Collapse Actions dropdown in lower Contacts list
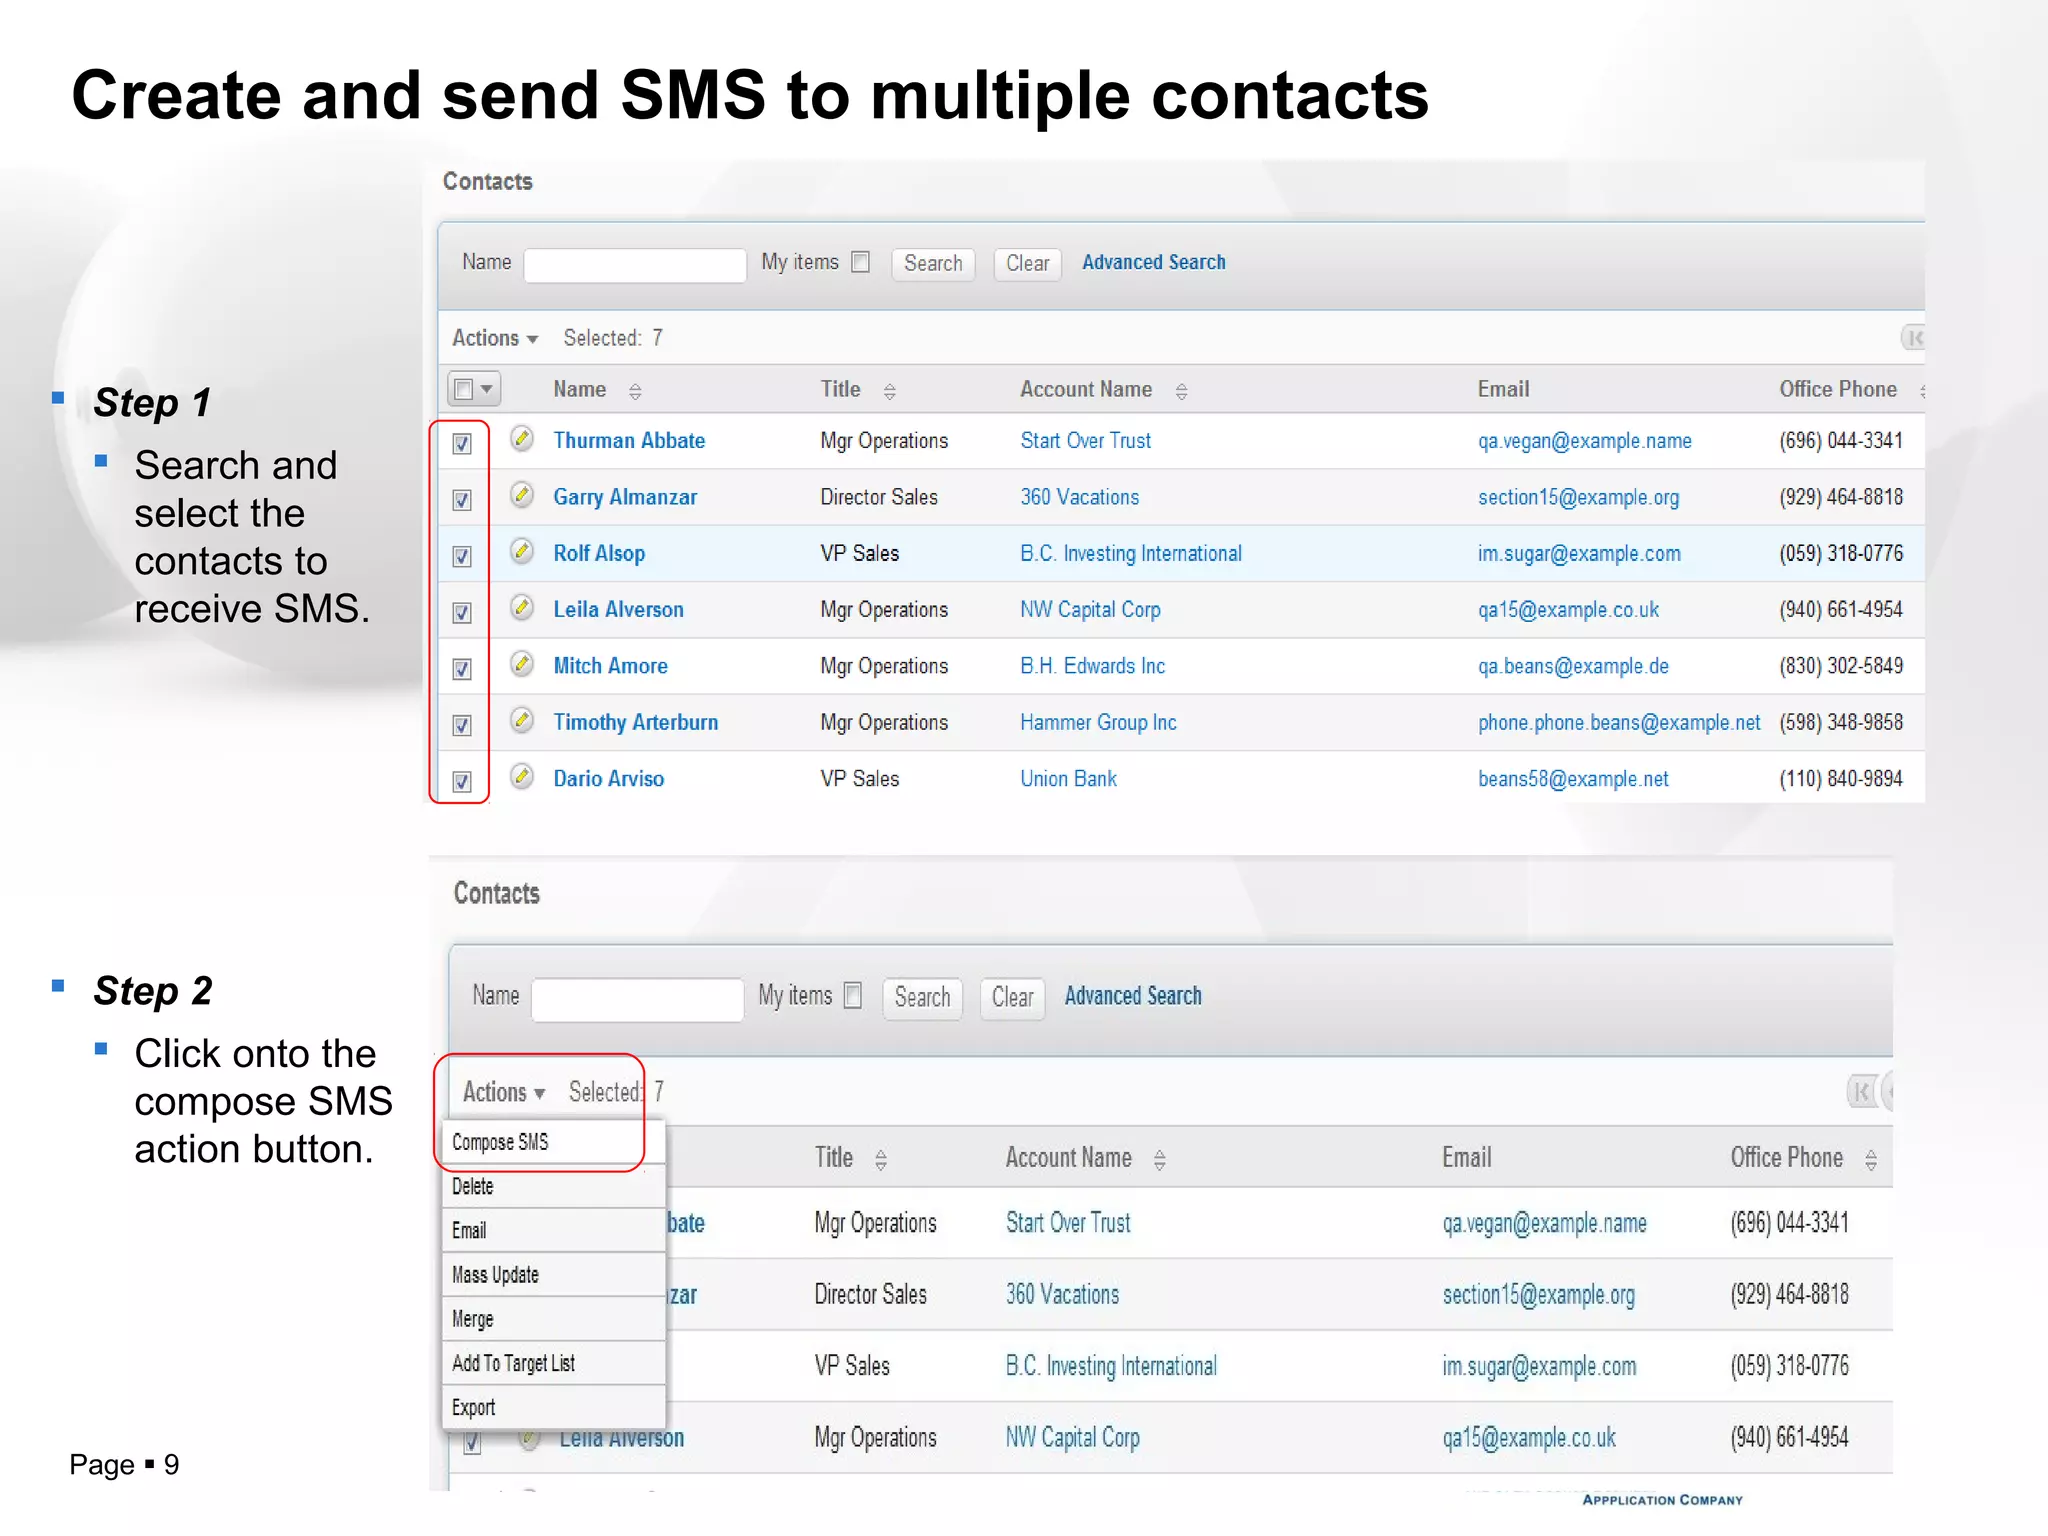Image resolution: width=2048 pixels, height=1536 pixels. pyautogui.click(x=504, y=1092)
